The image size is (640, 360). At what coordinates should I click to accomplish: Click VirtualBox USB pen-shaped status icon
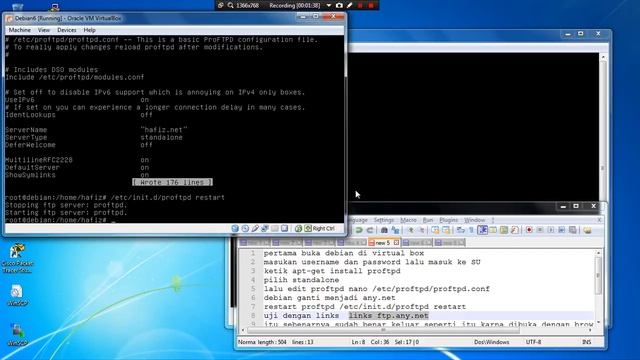(x=255, y=229)
